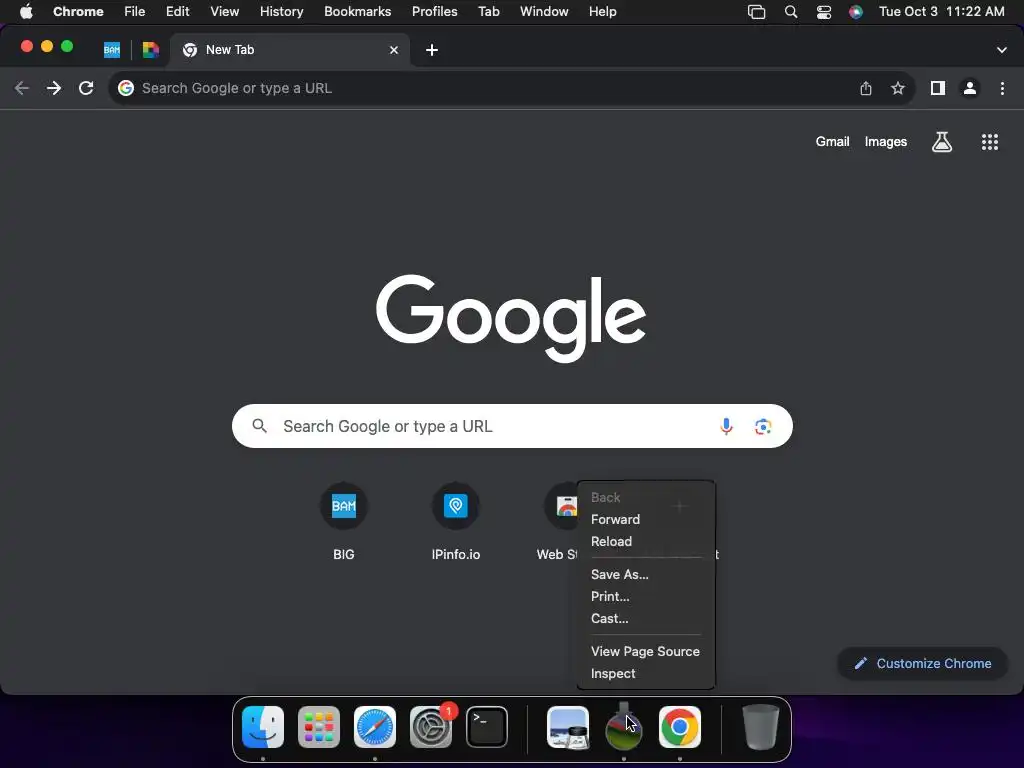Screen dimensions: 1024x768
Task: Go back to previous page
Action: coord(22,88)
